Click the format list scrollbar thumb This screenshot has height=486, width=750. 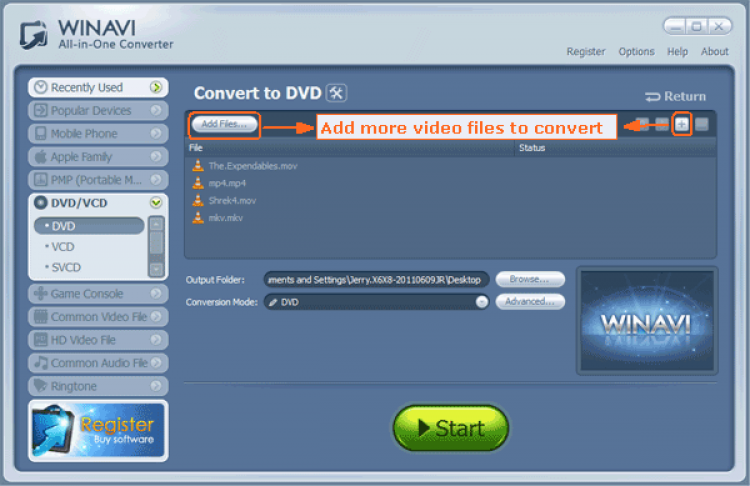click(x=156, y=243)
